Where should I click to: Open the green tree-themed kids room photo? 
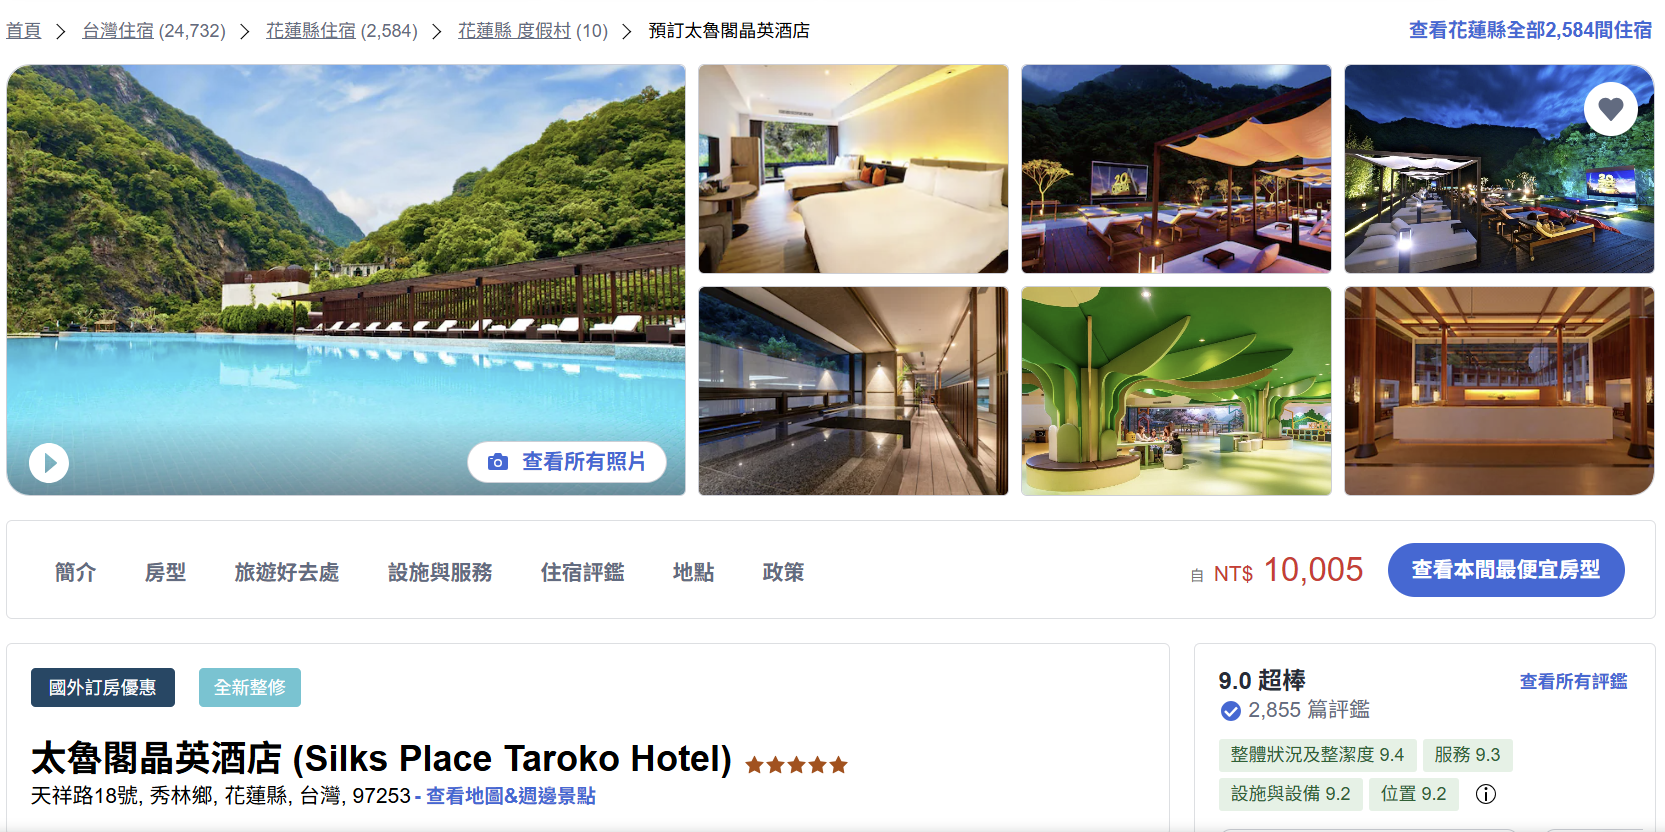(1176, 391)
